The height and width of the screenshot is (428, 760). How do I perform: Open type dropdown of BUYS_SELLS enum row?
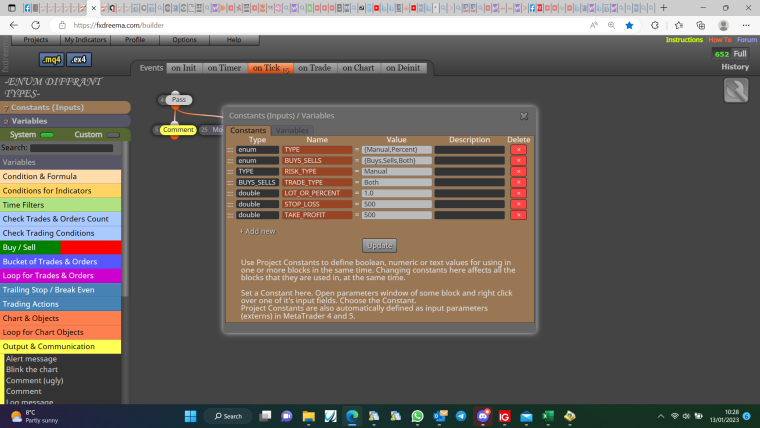click(257, 160)
